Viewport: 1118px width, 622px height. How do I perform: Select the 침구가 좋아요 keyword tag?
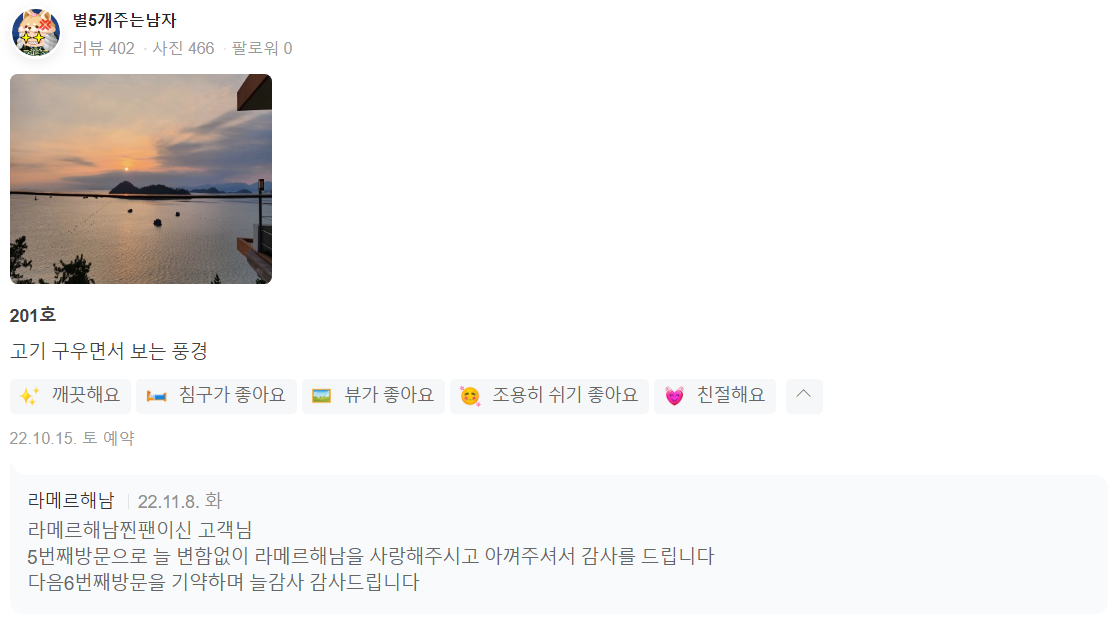tap(216, 396)
